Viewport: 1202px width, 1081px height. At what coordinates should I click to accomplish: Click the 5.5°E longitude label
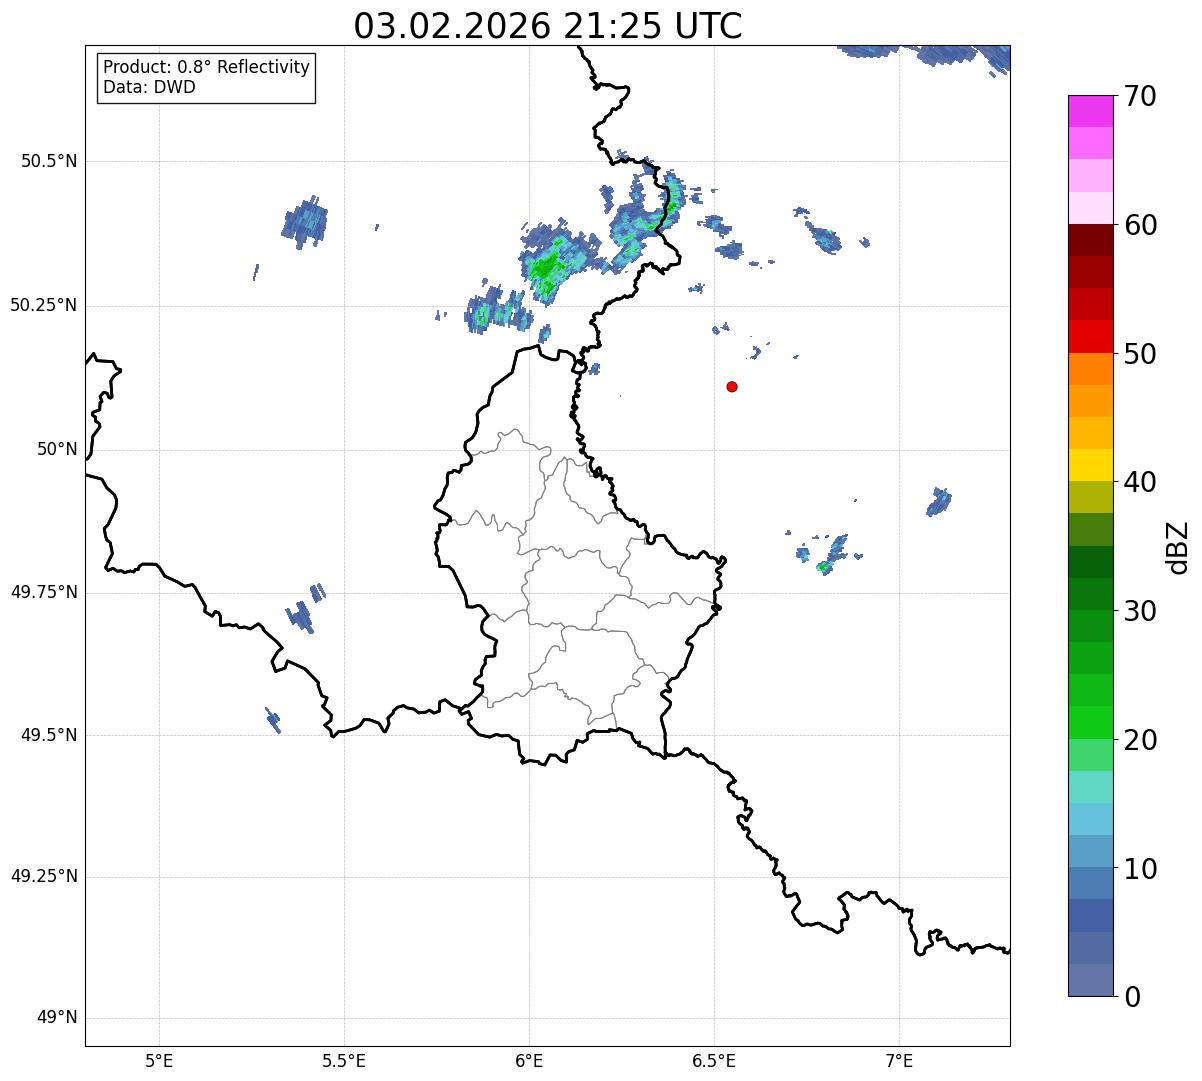pyautogui.click(x=344, y=1060)
